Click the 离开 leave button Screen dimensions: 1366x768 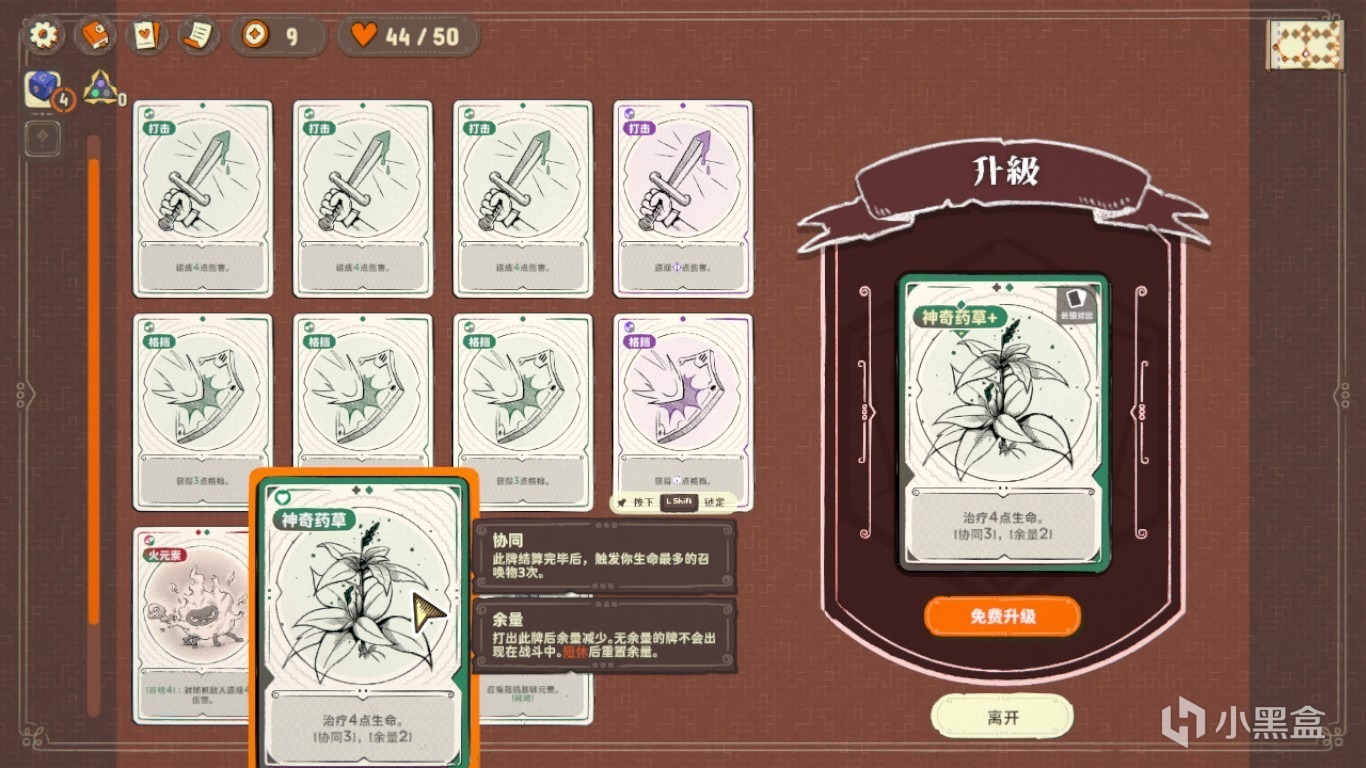pos(1002,717)
